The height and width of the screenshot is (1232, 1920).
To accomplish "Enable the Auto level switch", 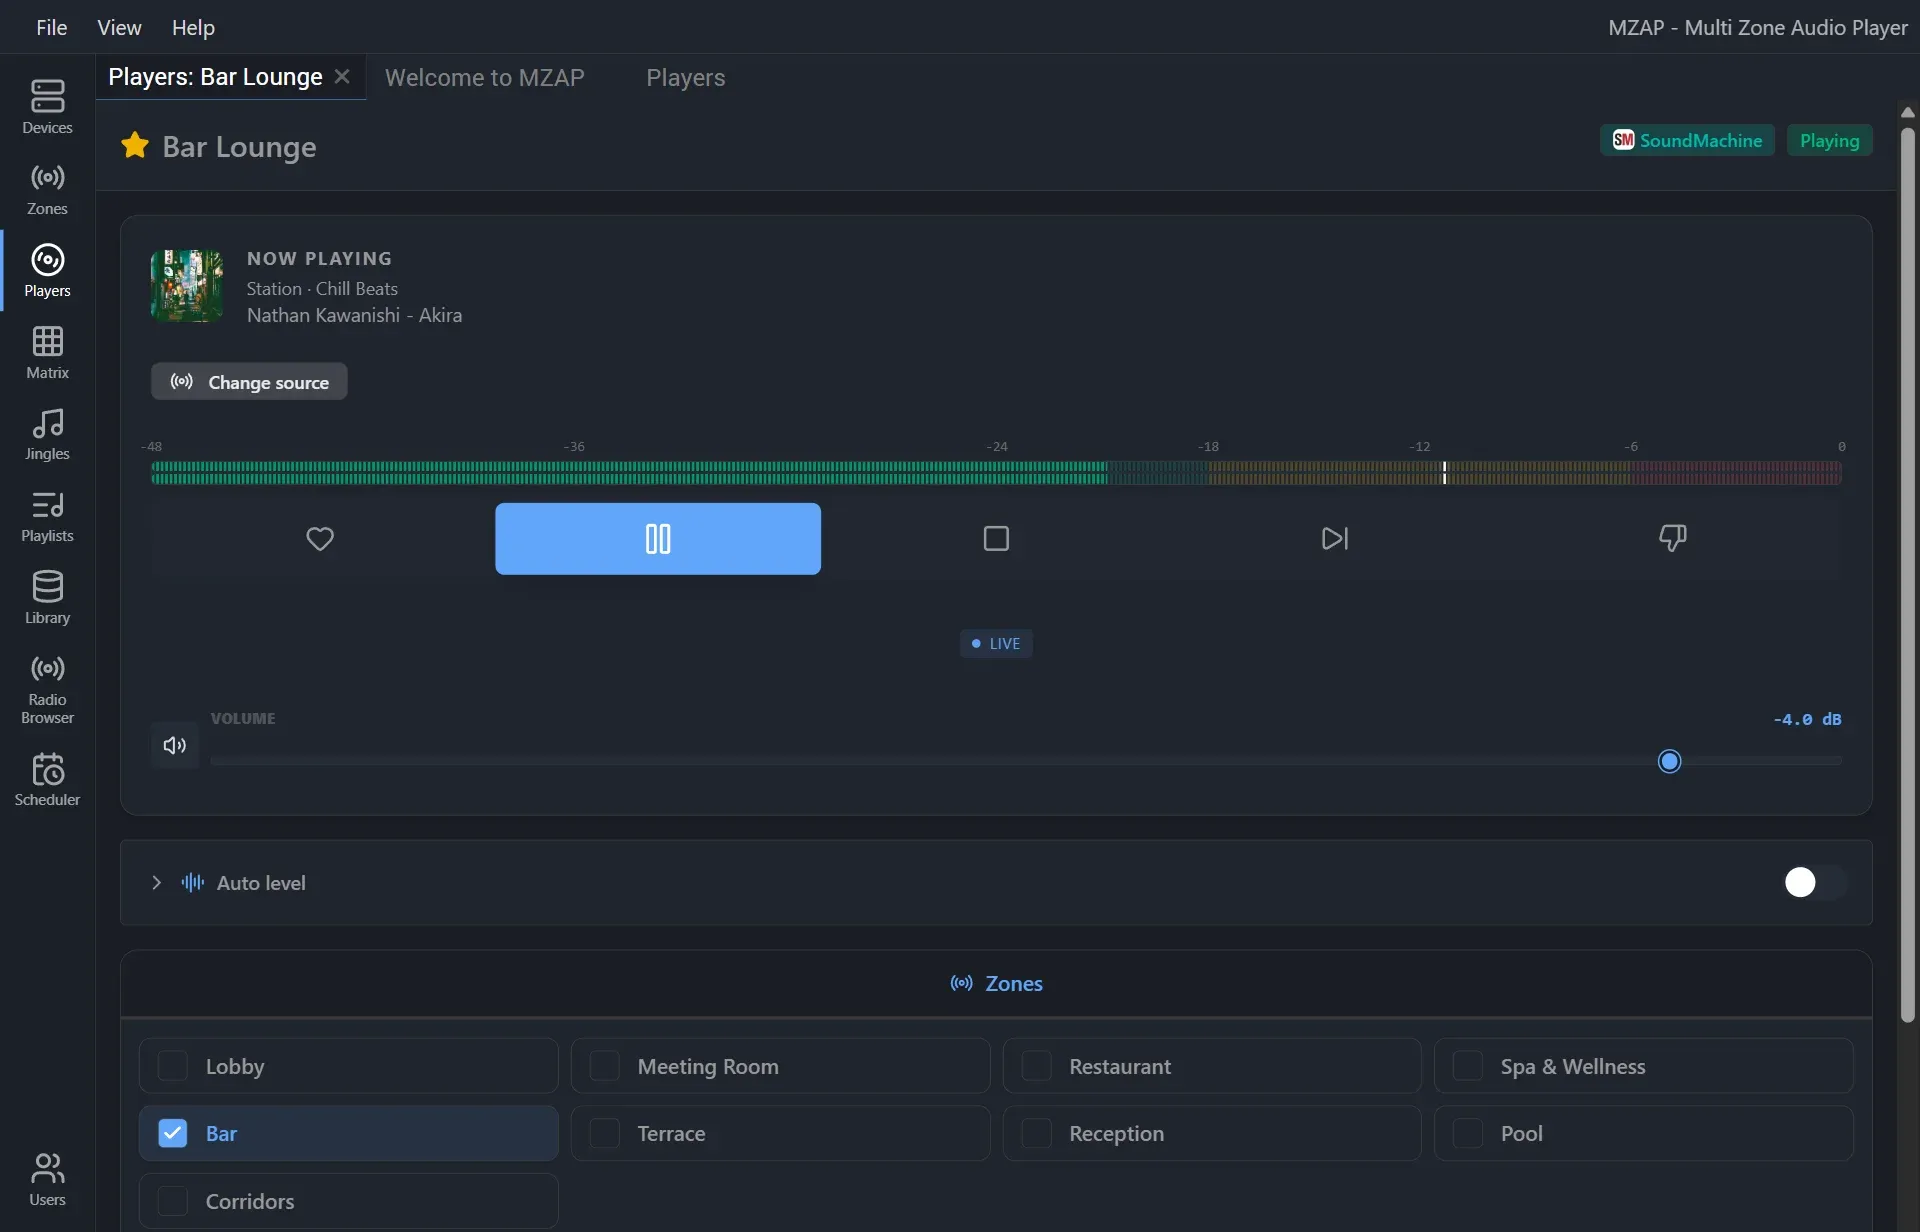I will click(1815, 882).
